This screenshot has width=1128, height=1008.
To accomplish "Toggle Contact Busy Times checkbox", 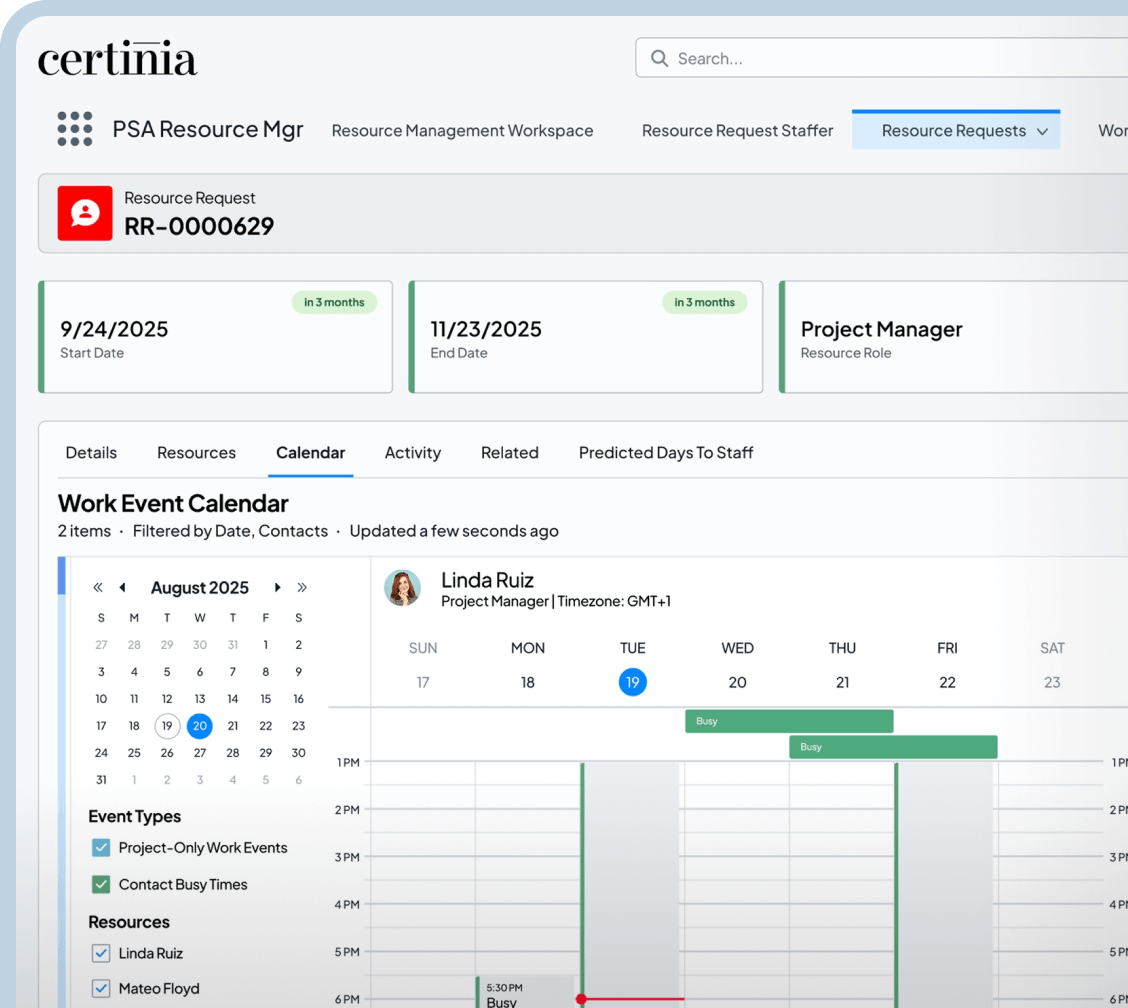I will (101, 885).
